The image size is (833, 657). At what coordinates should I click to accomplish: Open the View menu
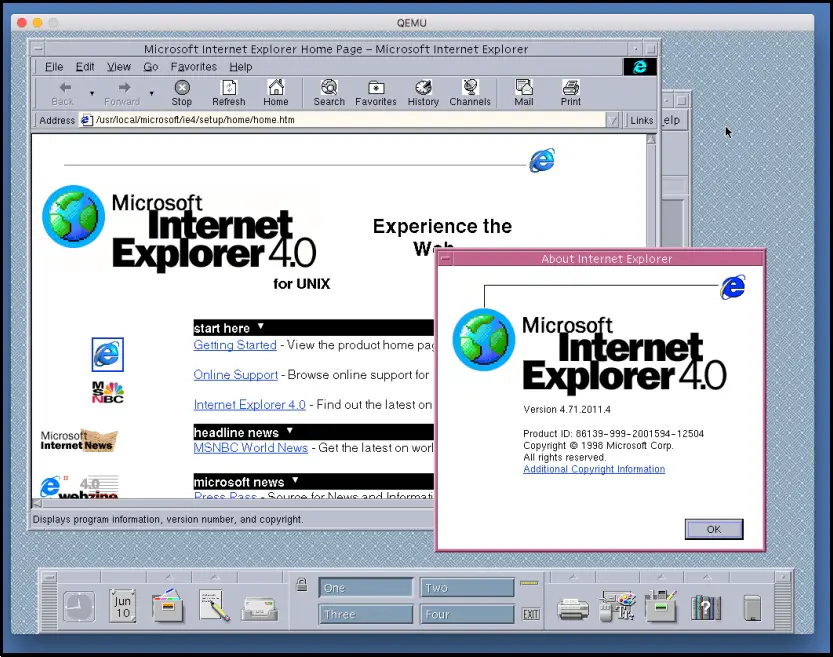pyautogui.click(x=118, y=67)
